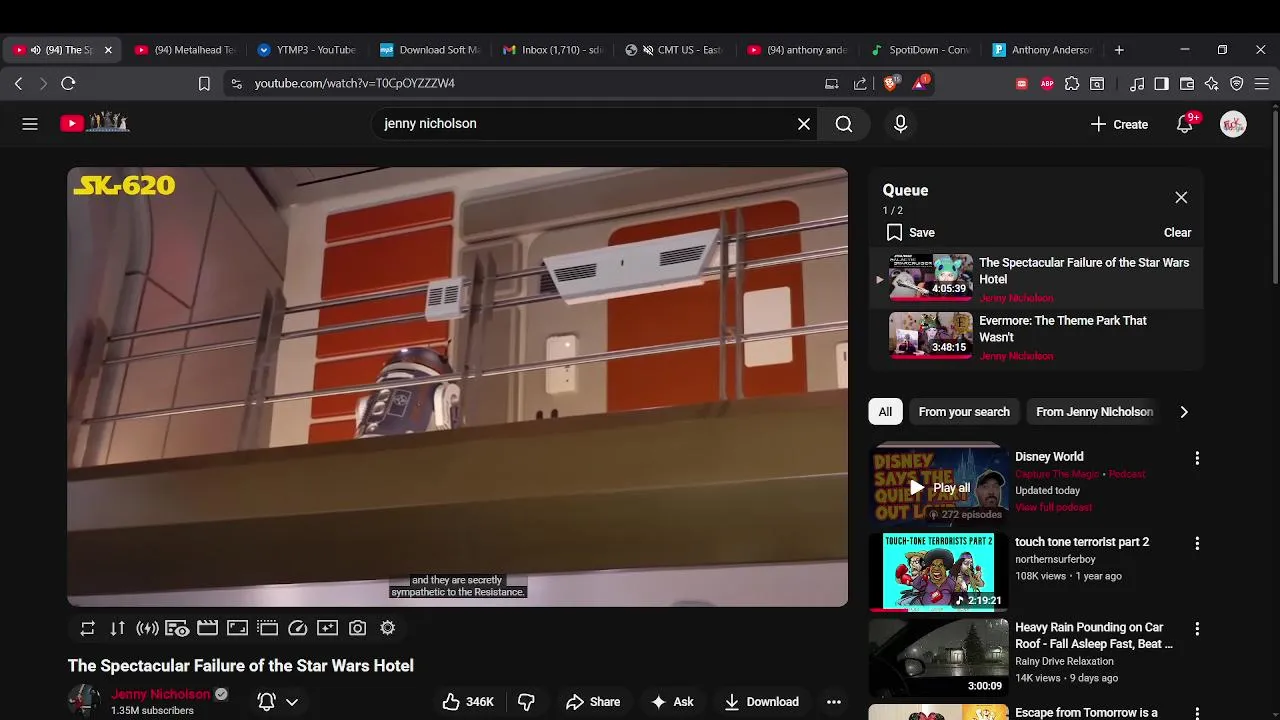Select the All filter chip
This screenshot has width=1280, height=720.
[x=885, y=412]
